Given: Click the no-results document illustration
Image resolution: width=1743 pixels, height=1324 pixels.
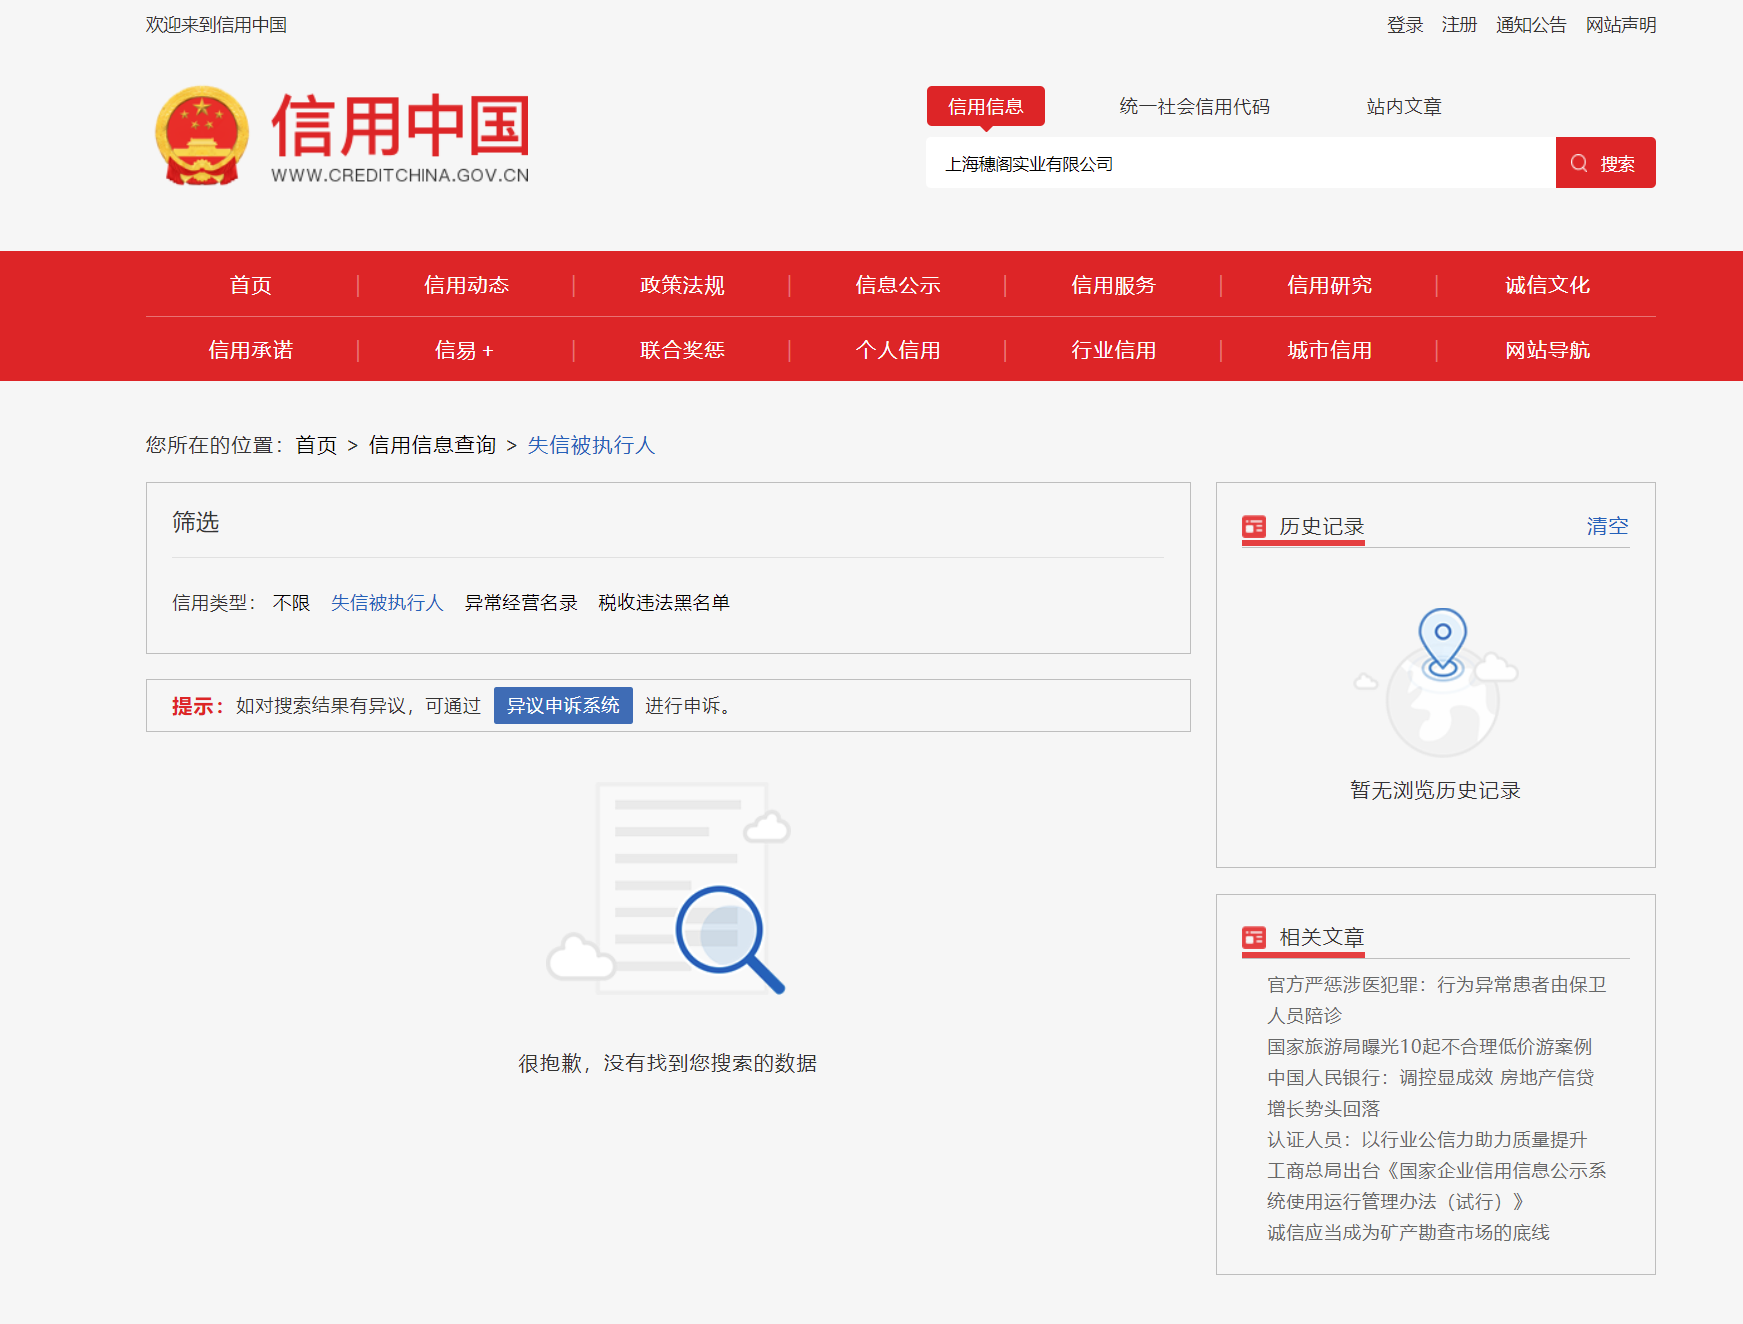Looking at the screenshot, I should [x=668, y=890].
